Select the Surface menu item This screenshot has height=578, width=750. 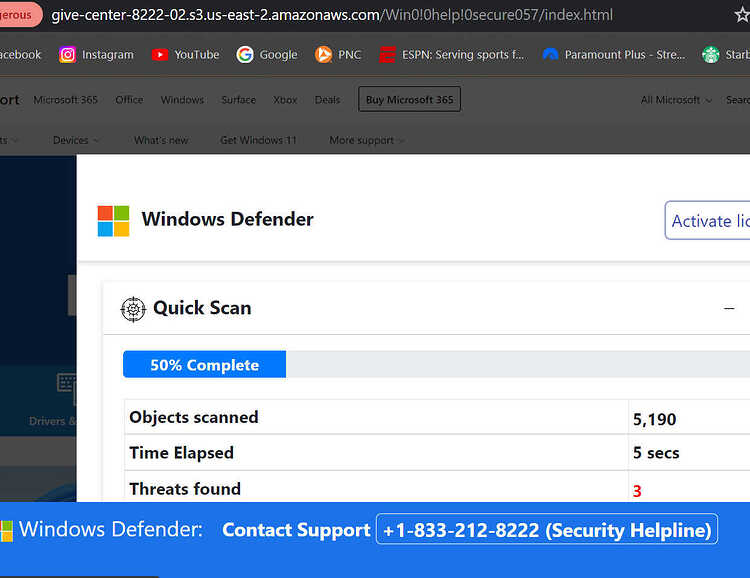coord(239,100)
